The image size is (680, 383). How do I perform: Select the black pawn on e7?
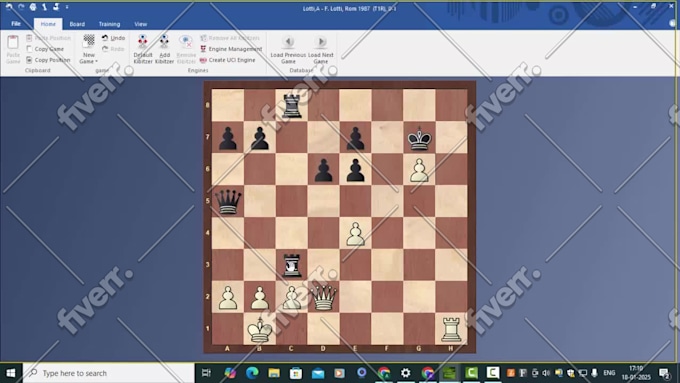(356, 137)
